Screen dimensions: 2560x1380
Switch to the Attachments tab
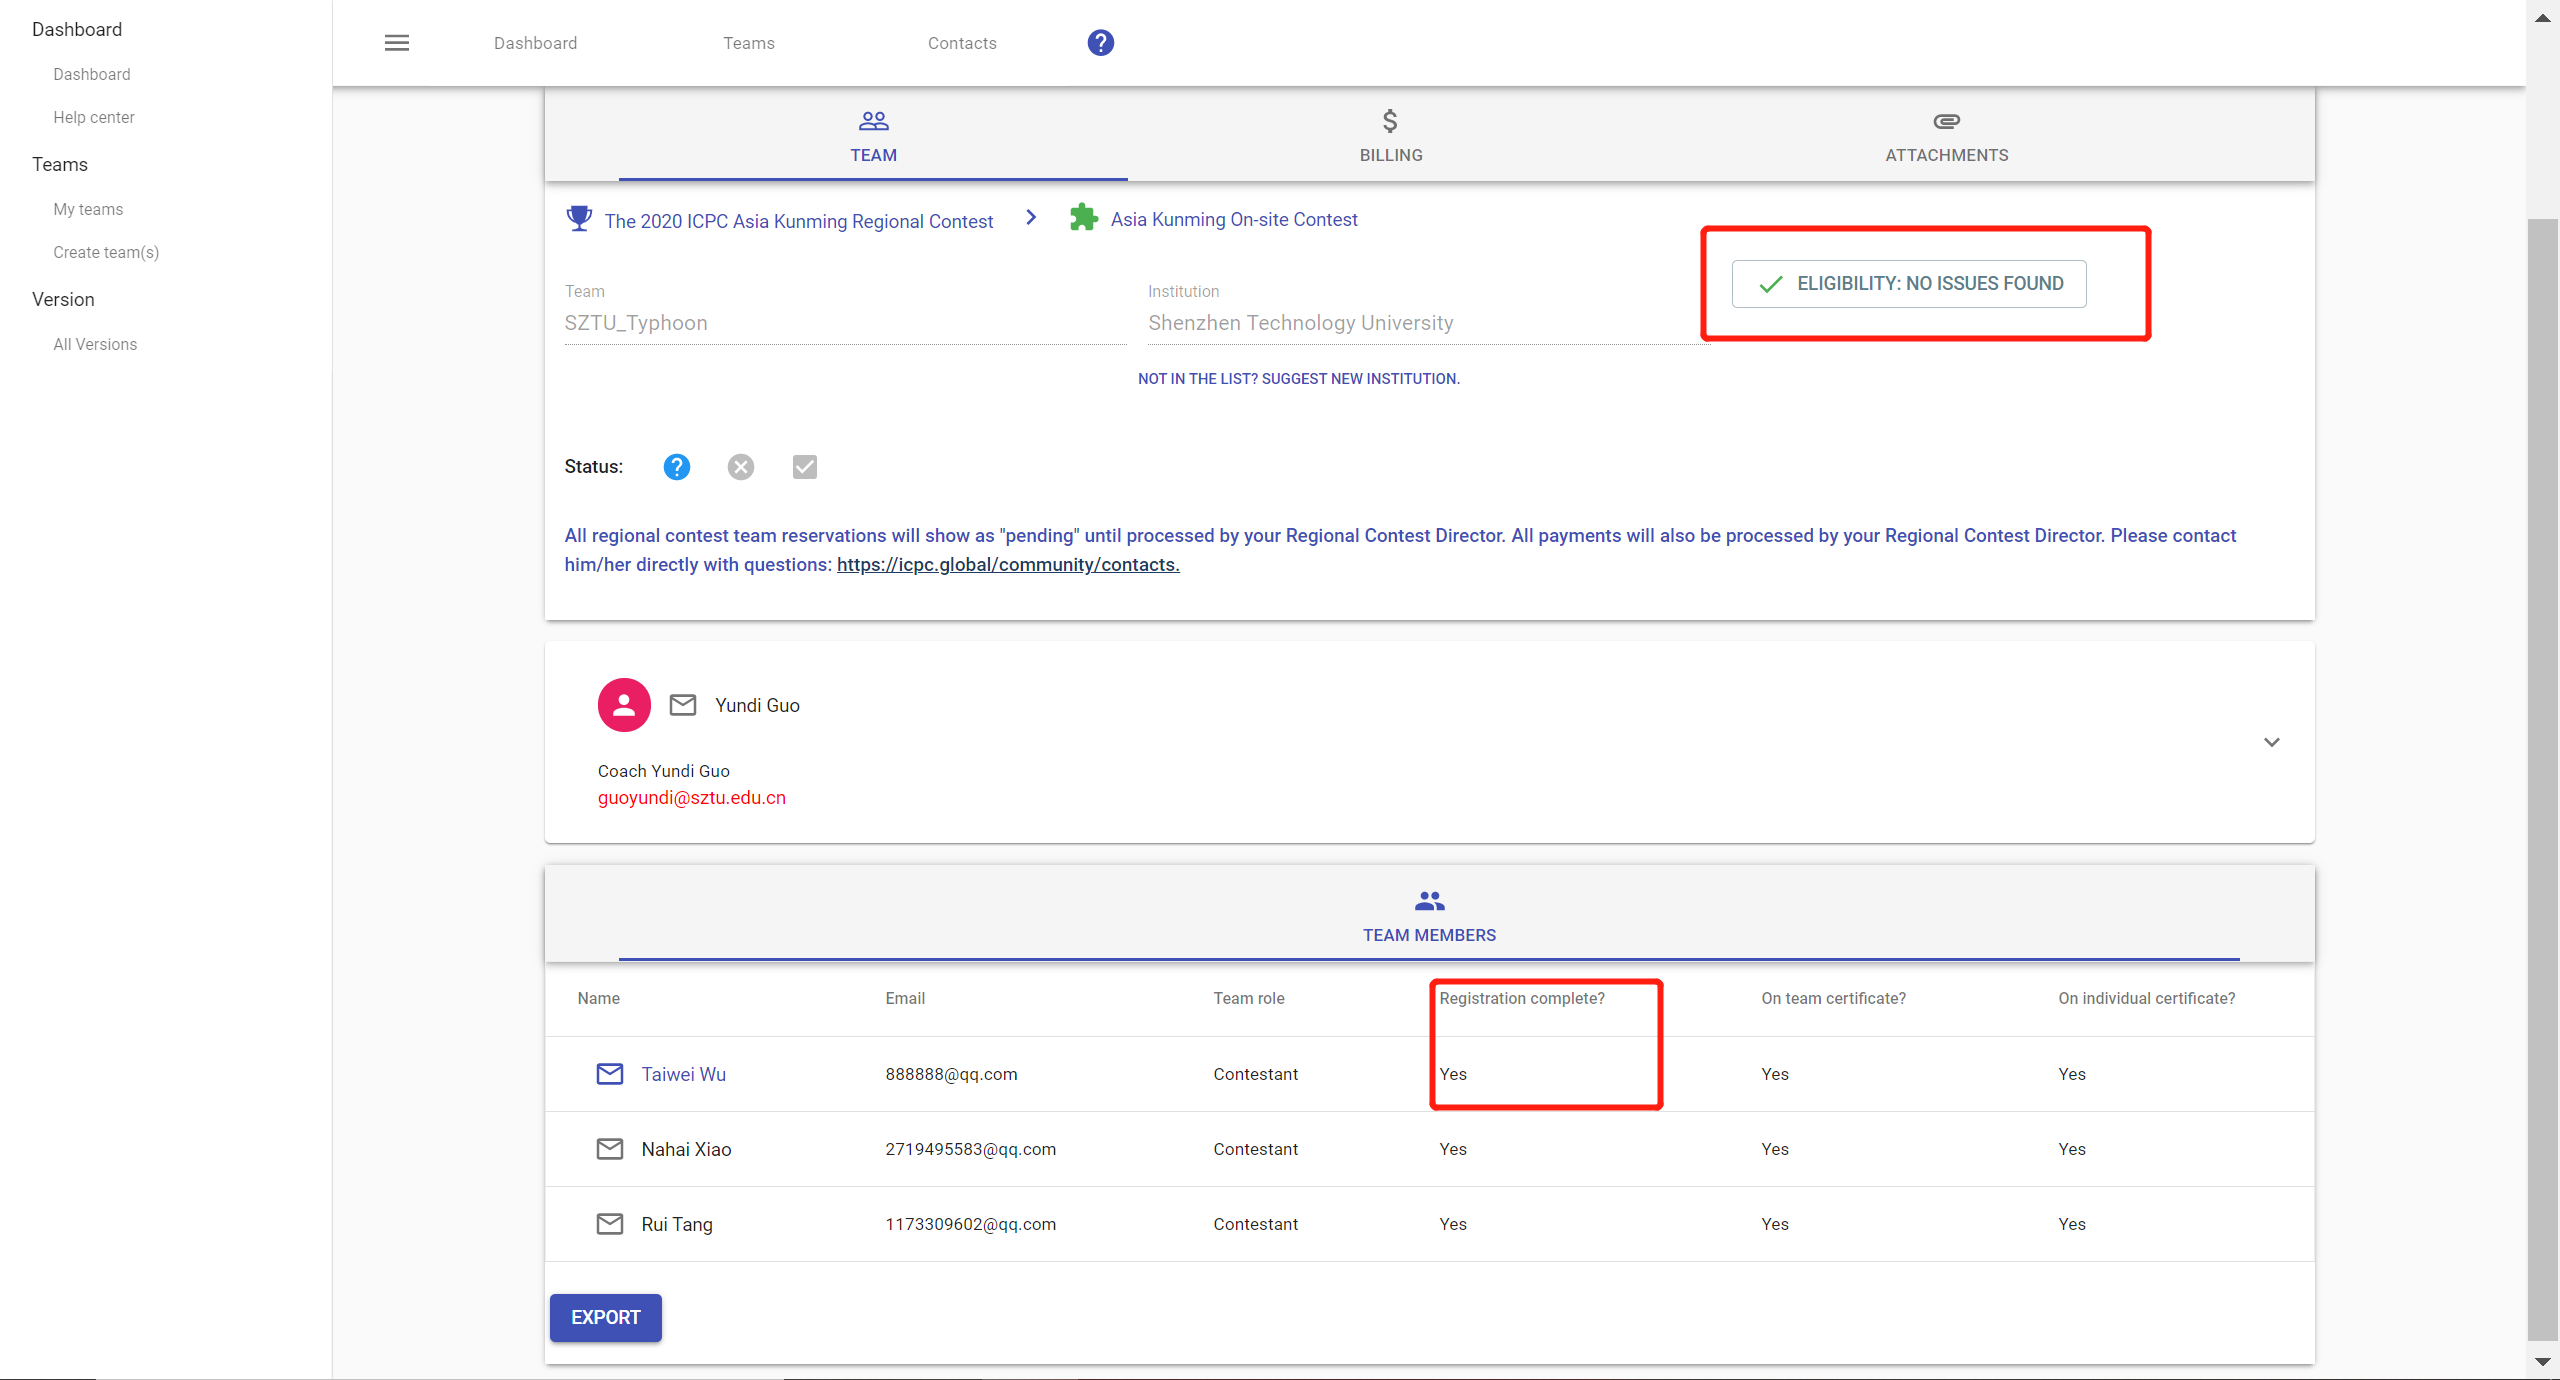coord(1946,135)
